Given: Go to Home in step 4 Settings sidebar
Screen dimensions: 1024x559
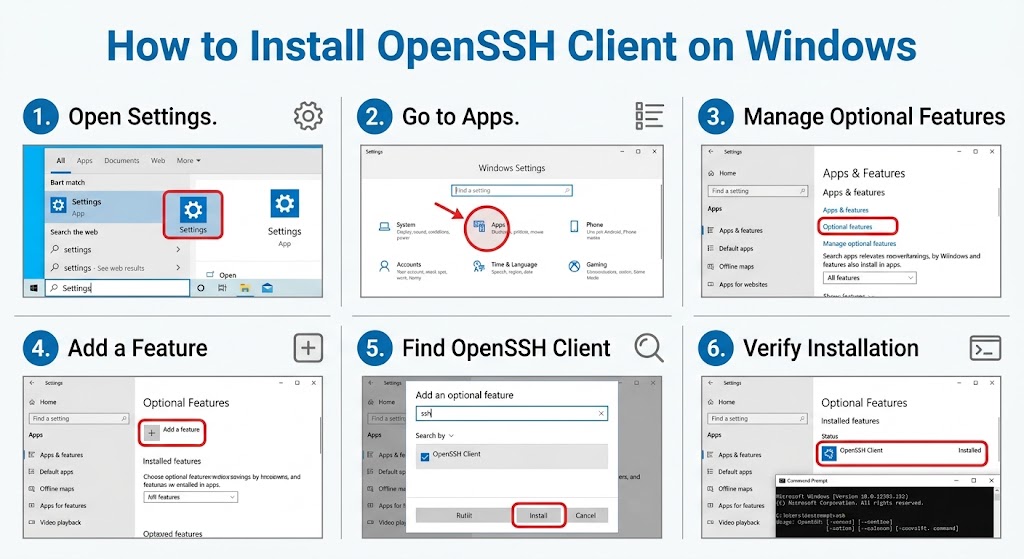Looking at the screenshot, I should 42,402.
